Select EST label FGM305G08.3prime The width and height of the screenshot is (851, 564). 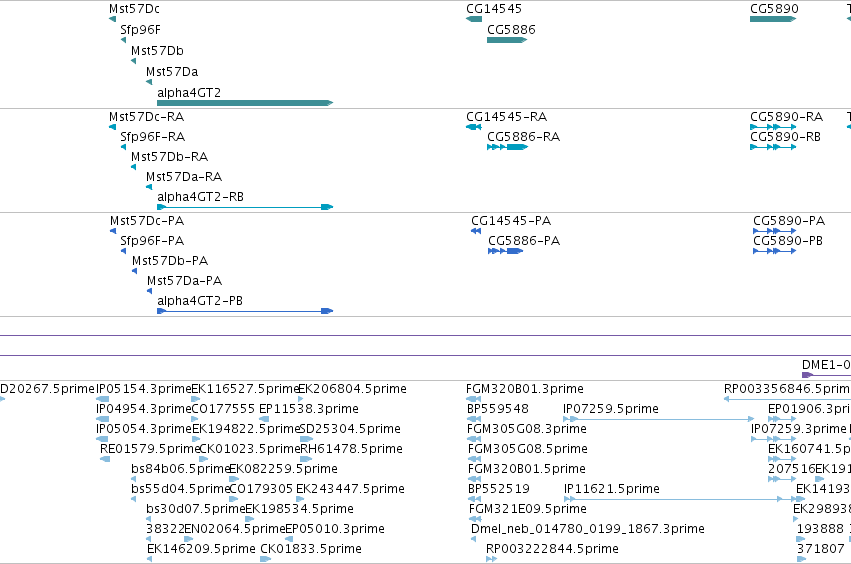point(526,429)
